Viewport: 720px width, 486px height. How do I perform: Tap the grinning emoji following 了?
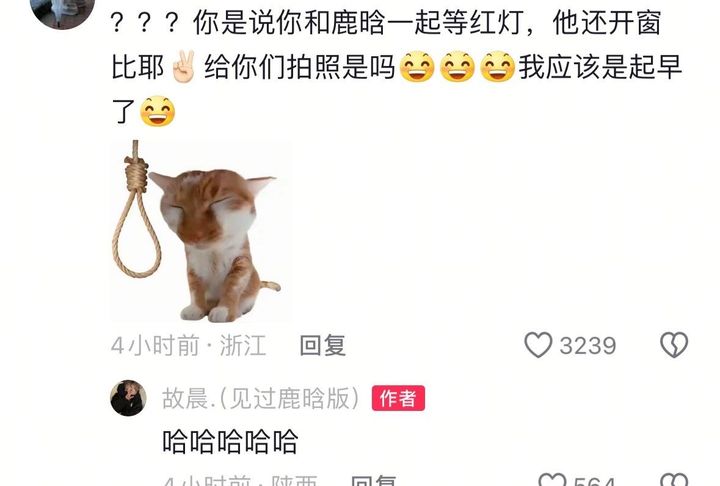(x=157, y=111)
